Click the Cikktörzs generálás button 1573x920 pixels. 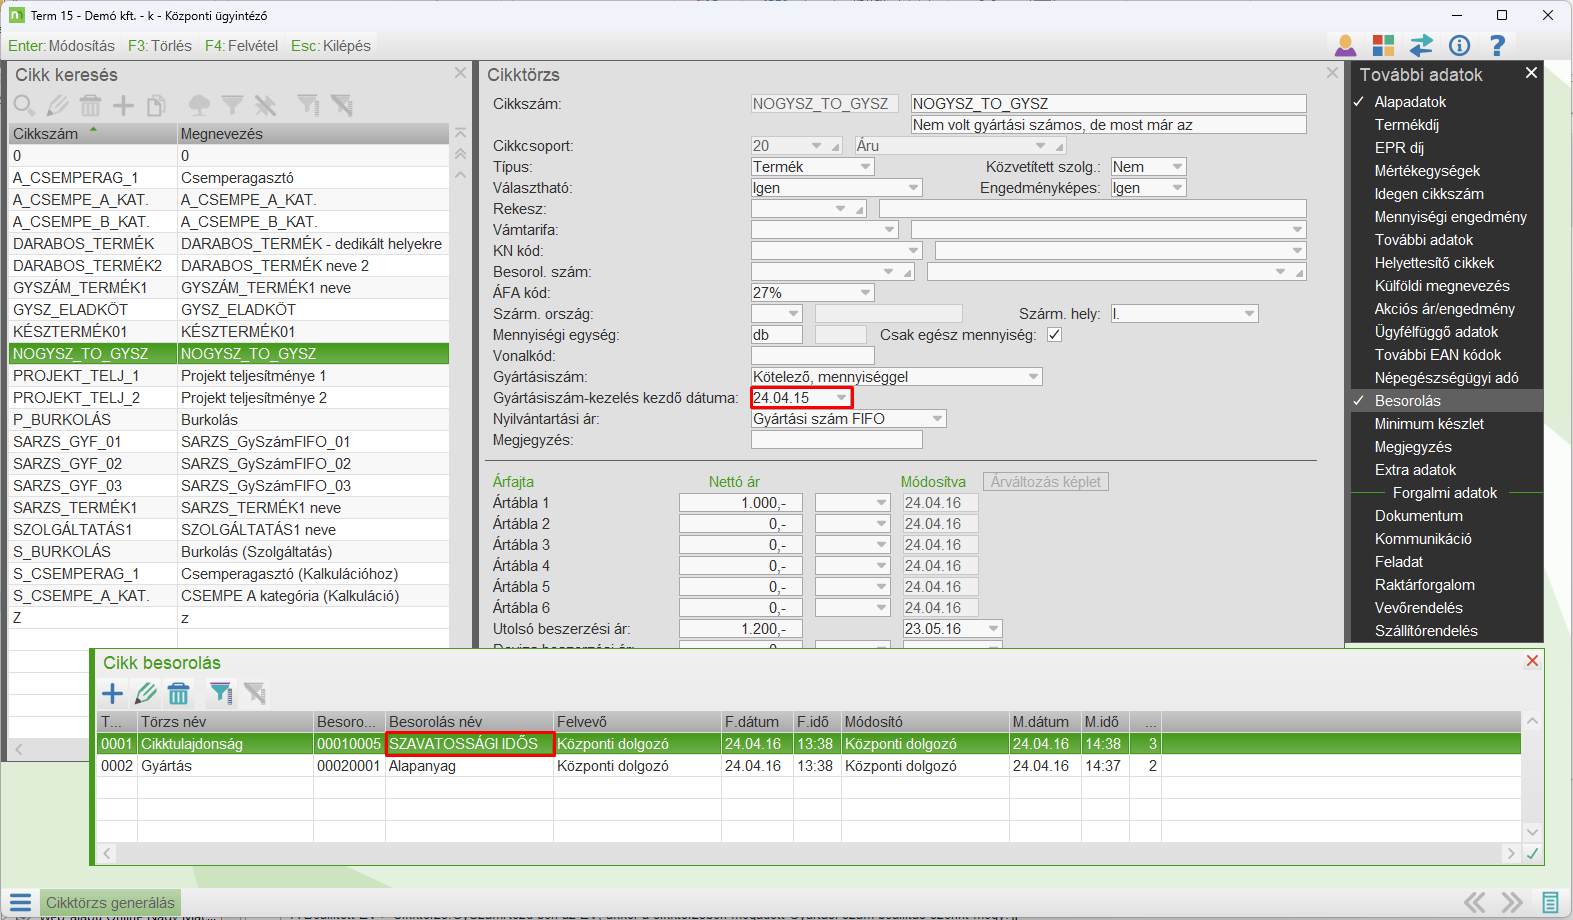tap(110, 902)
